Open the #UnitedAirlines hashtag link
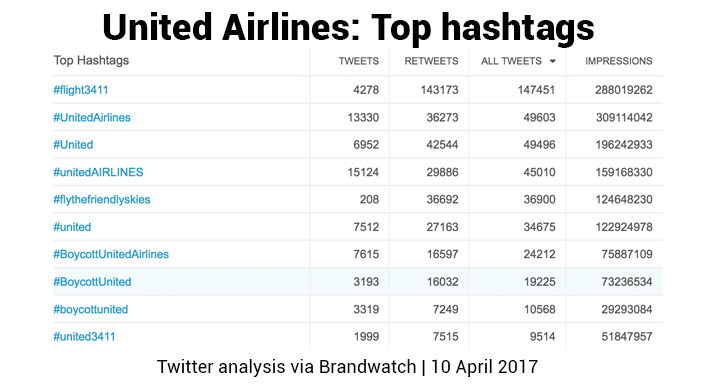703x389 pixels. [x=92, y=117]
